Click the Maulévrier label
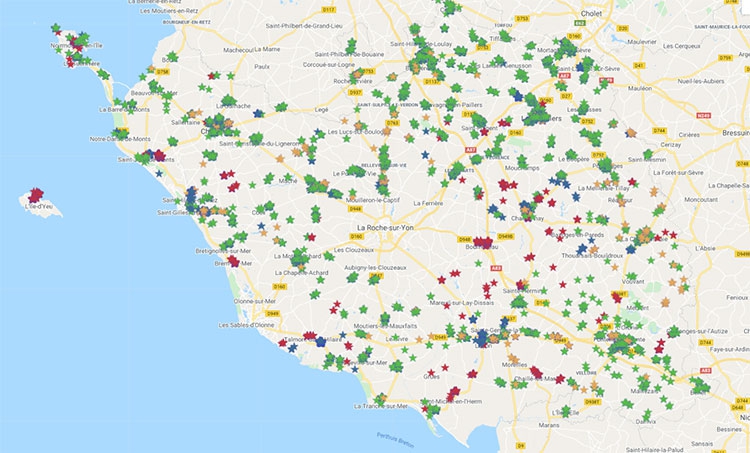The image size is (750, 453). pos(642,42)
